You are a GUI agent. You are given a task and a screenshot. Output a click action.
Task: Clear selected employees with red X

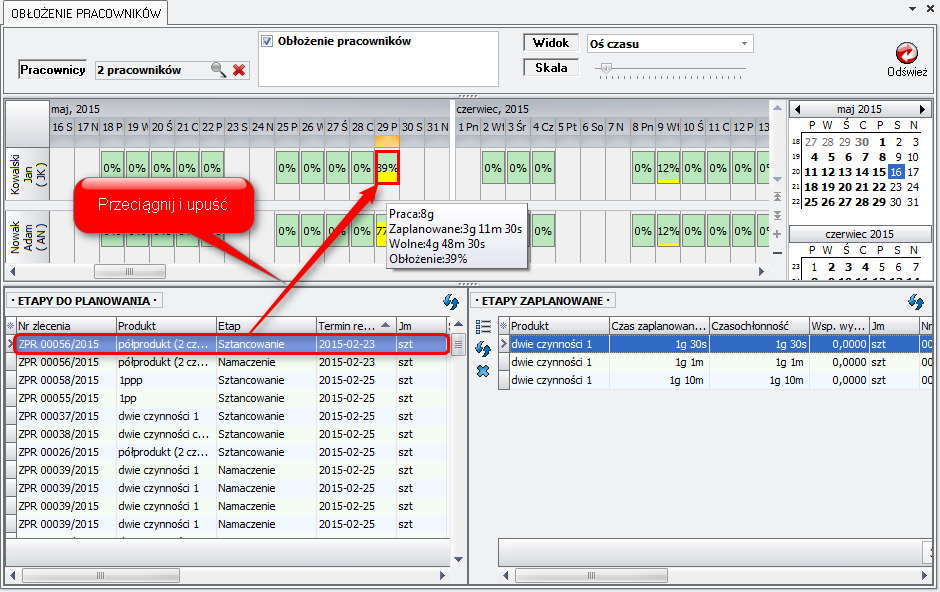pyautogui.click(x=239, y=70)
